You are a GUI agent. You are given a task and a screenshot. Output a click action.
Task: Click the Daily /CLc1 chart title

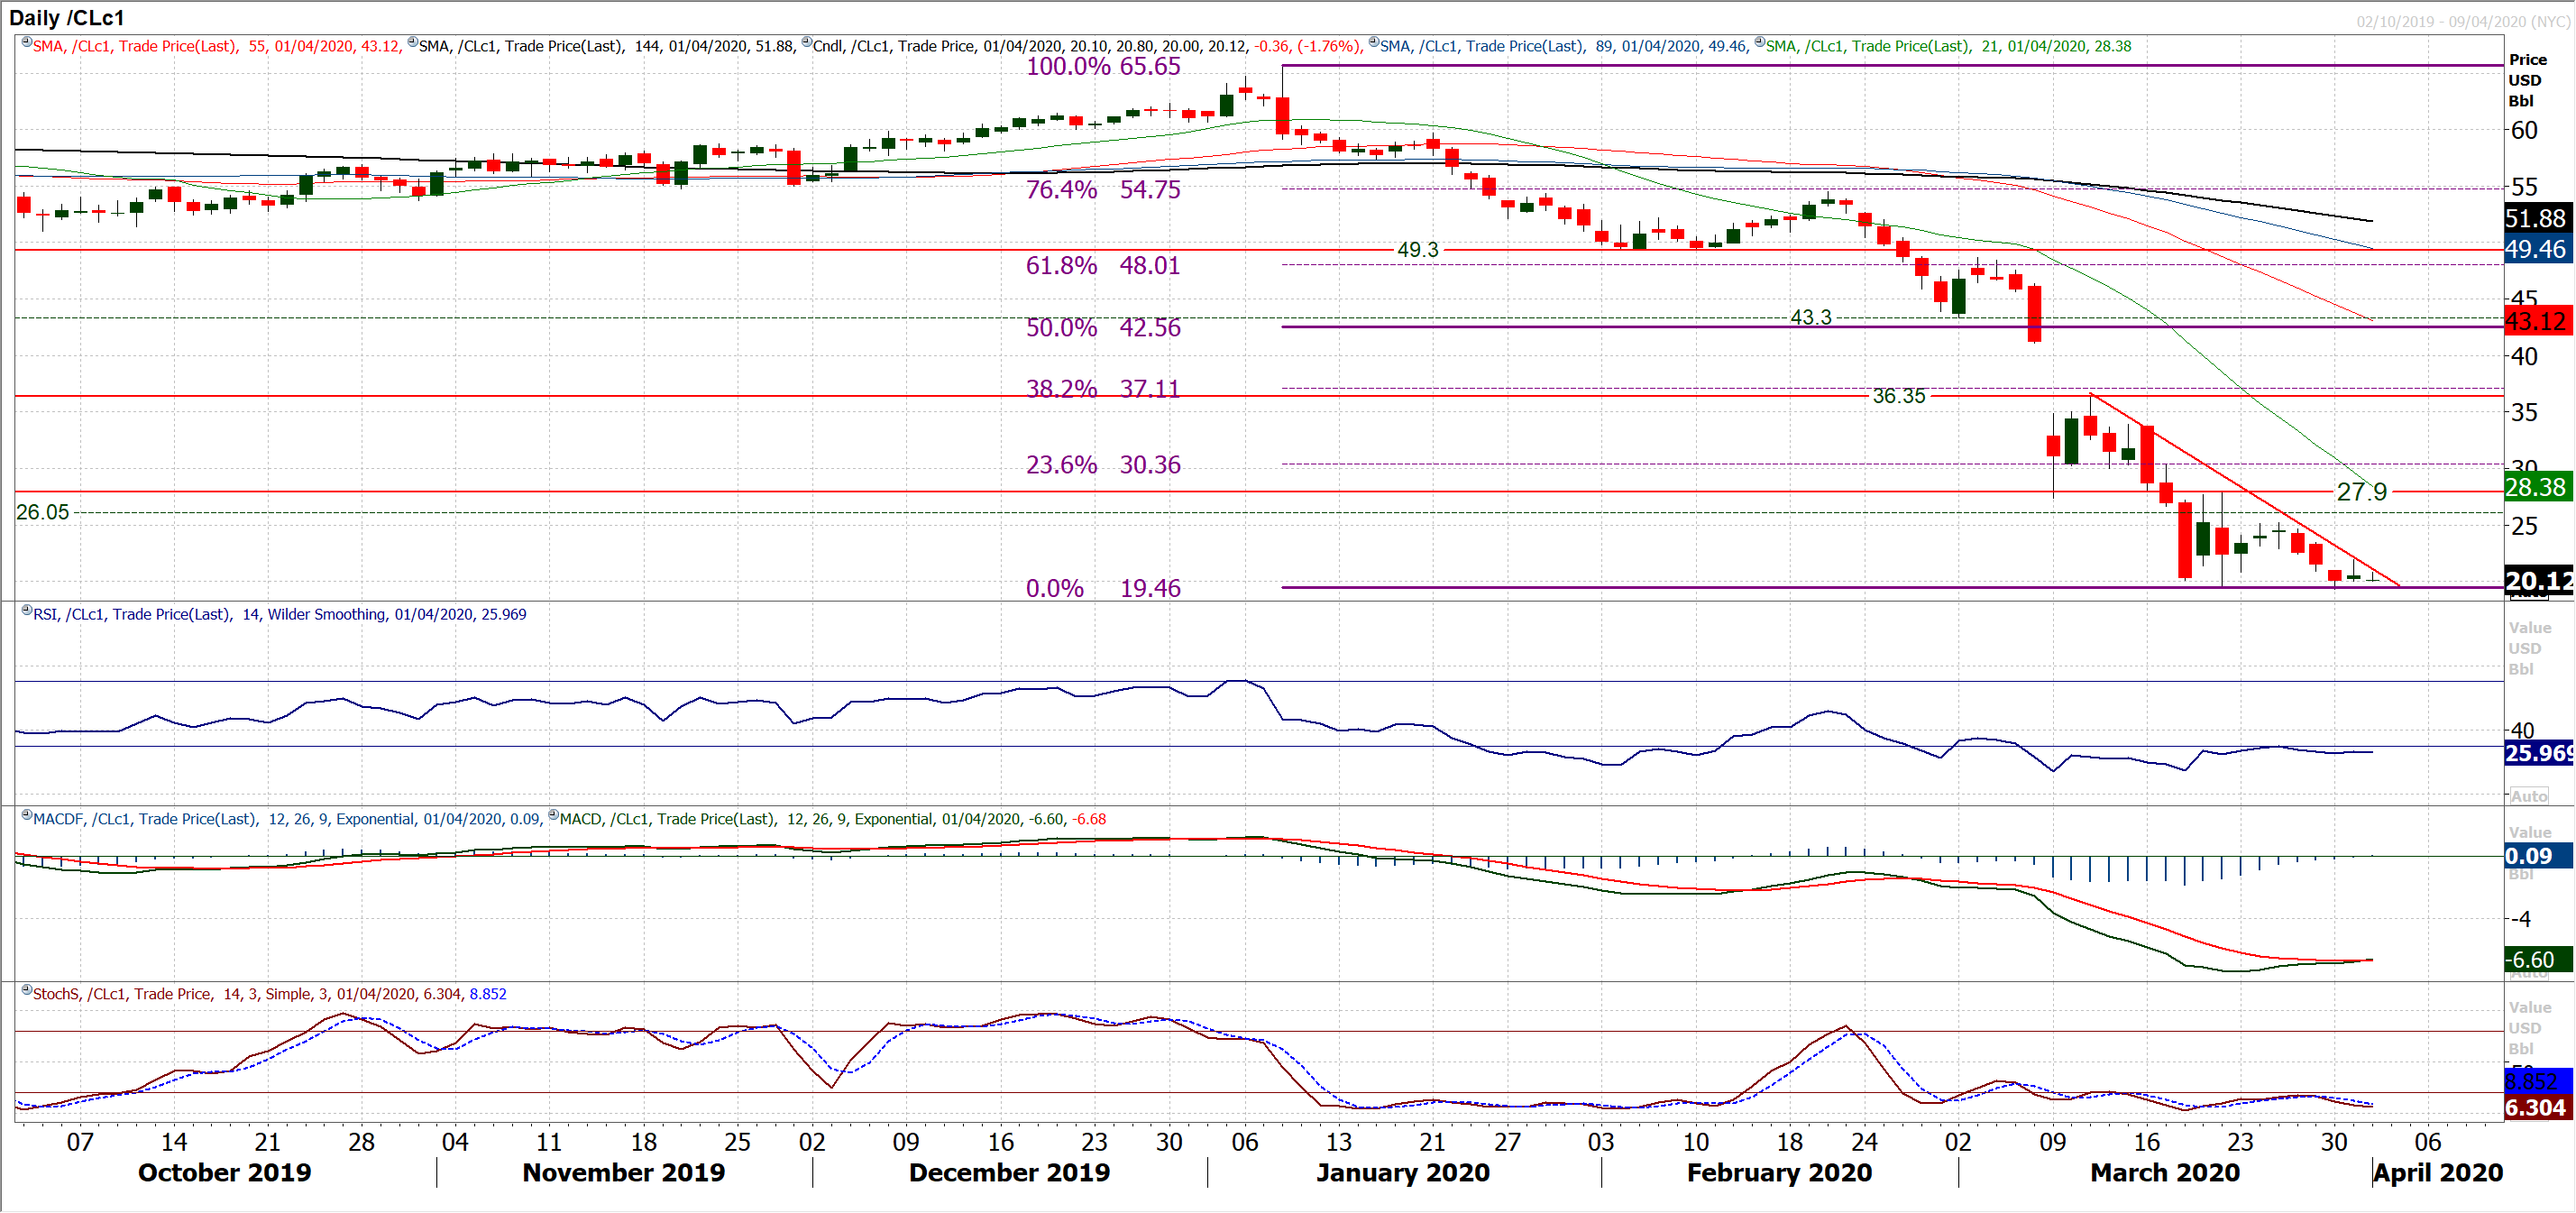[x=67, y=18]
